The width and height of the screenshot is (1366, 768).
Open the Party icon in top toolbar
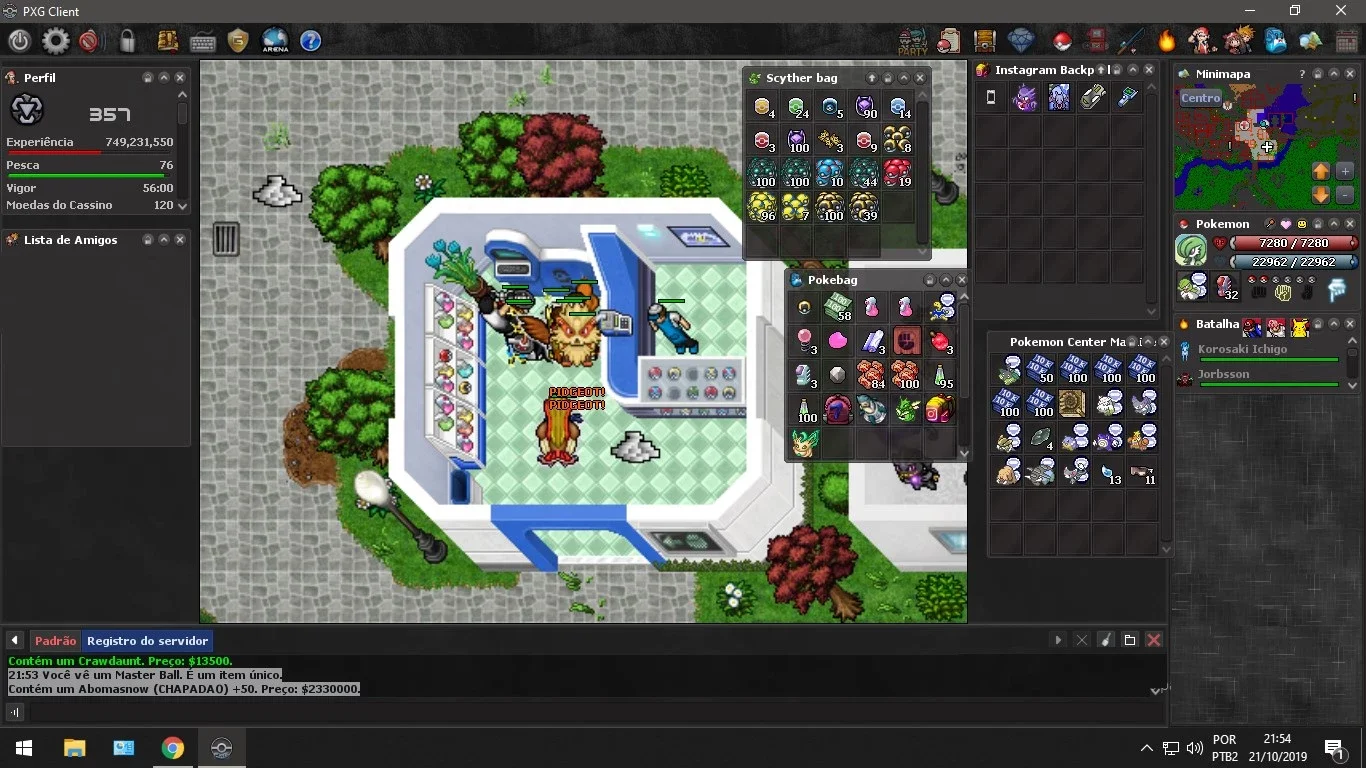[x=912, y=41]
